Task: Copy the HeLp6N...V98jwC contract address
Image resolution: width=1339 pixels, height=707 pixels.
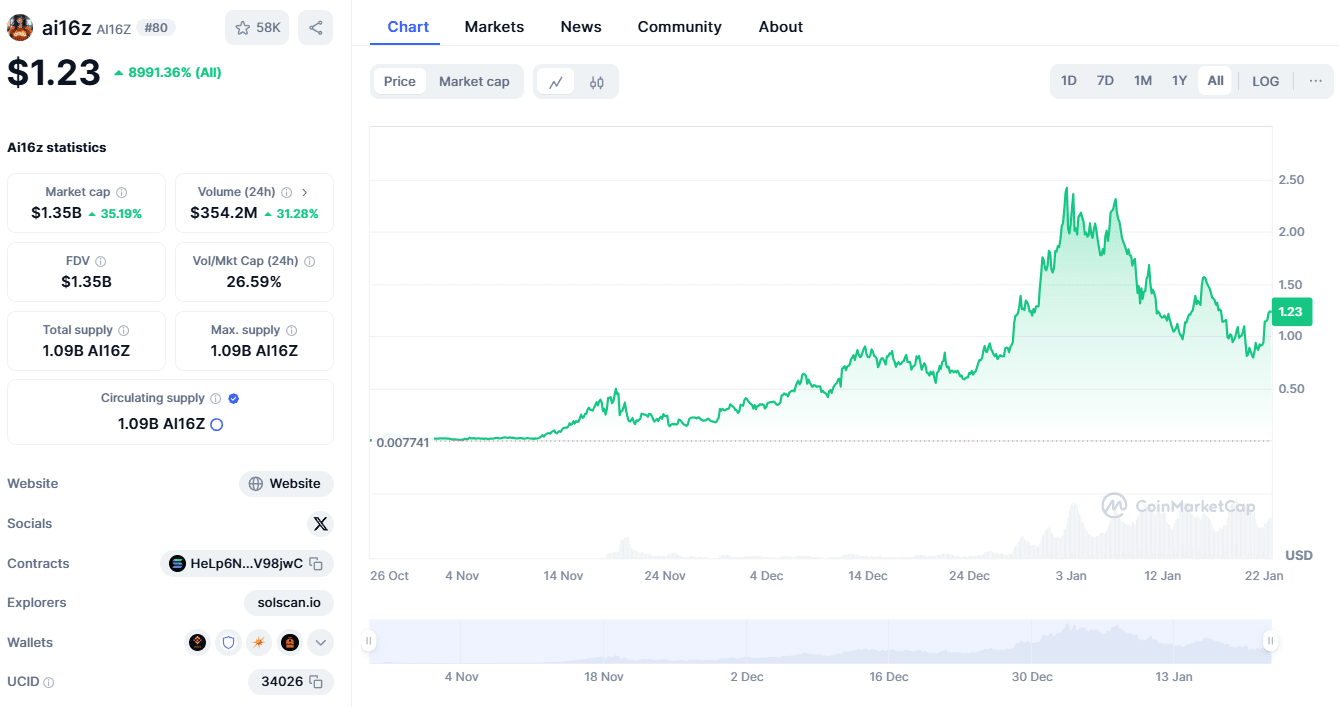Action: [316, 564]
